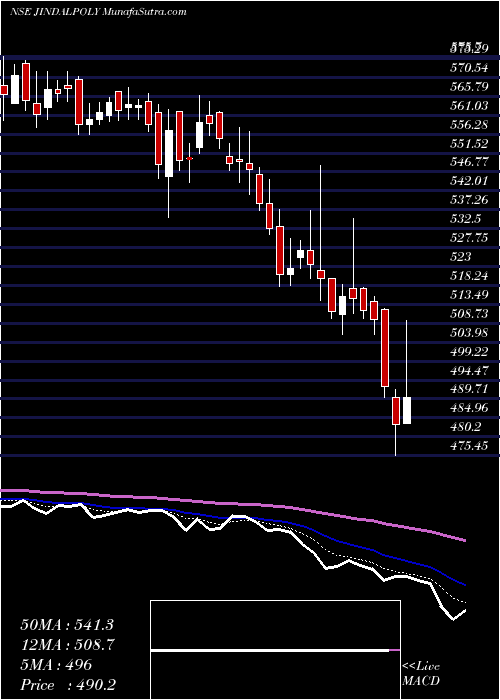
Task: Select the 532.5 price axis label
Action: click(466, 219)
